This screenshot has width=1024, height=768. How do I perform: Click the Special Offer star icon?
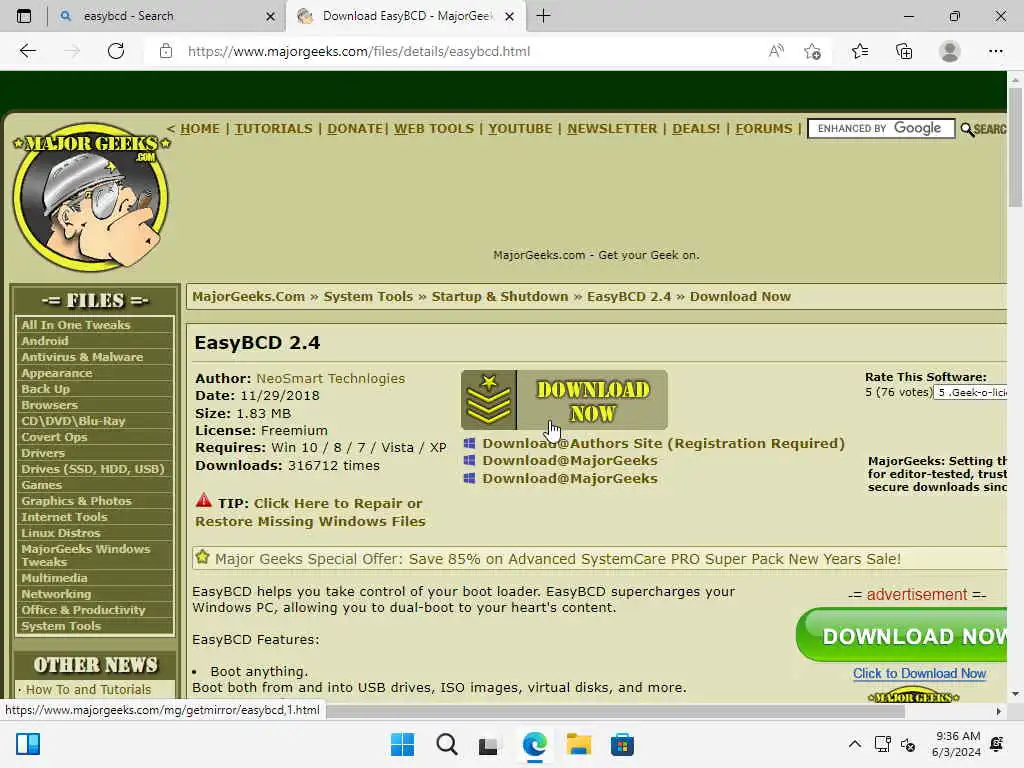coord(202,558)
